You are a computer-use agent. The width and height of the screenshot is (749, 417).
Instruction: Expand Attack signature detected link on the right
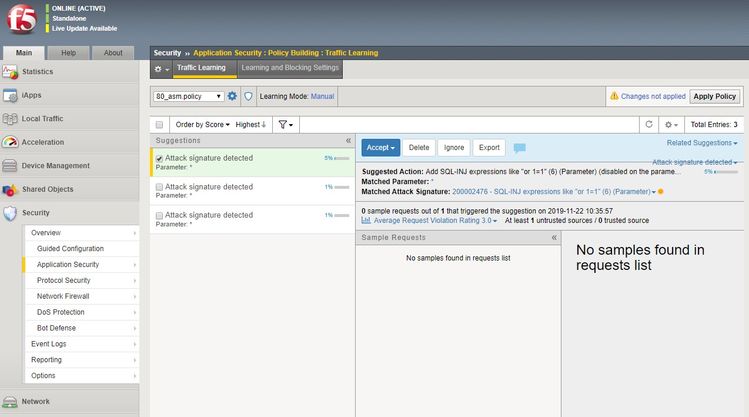click(x=695, y=162)
